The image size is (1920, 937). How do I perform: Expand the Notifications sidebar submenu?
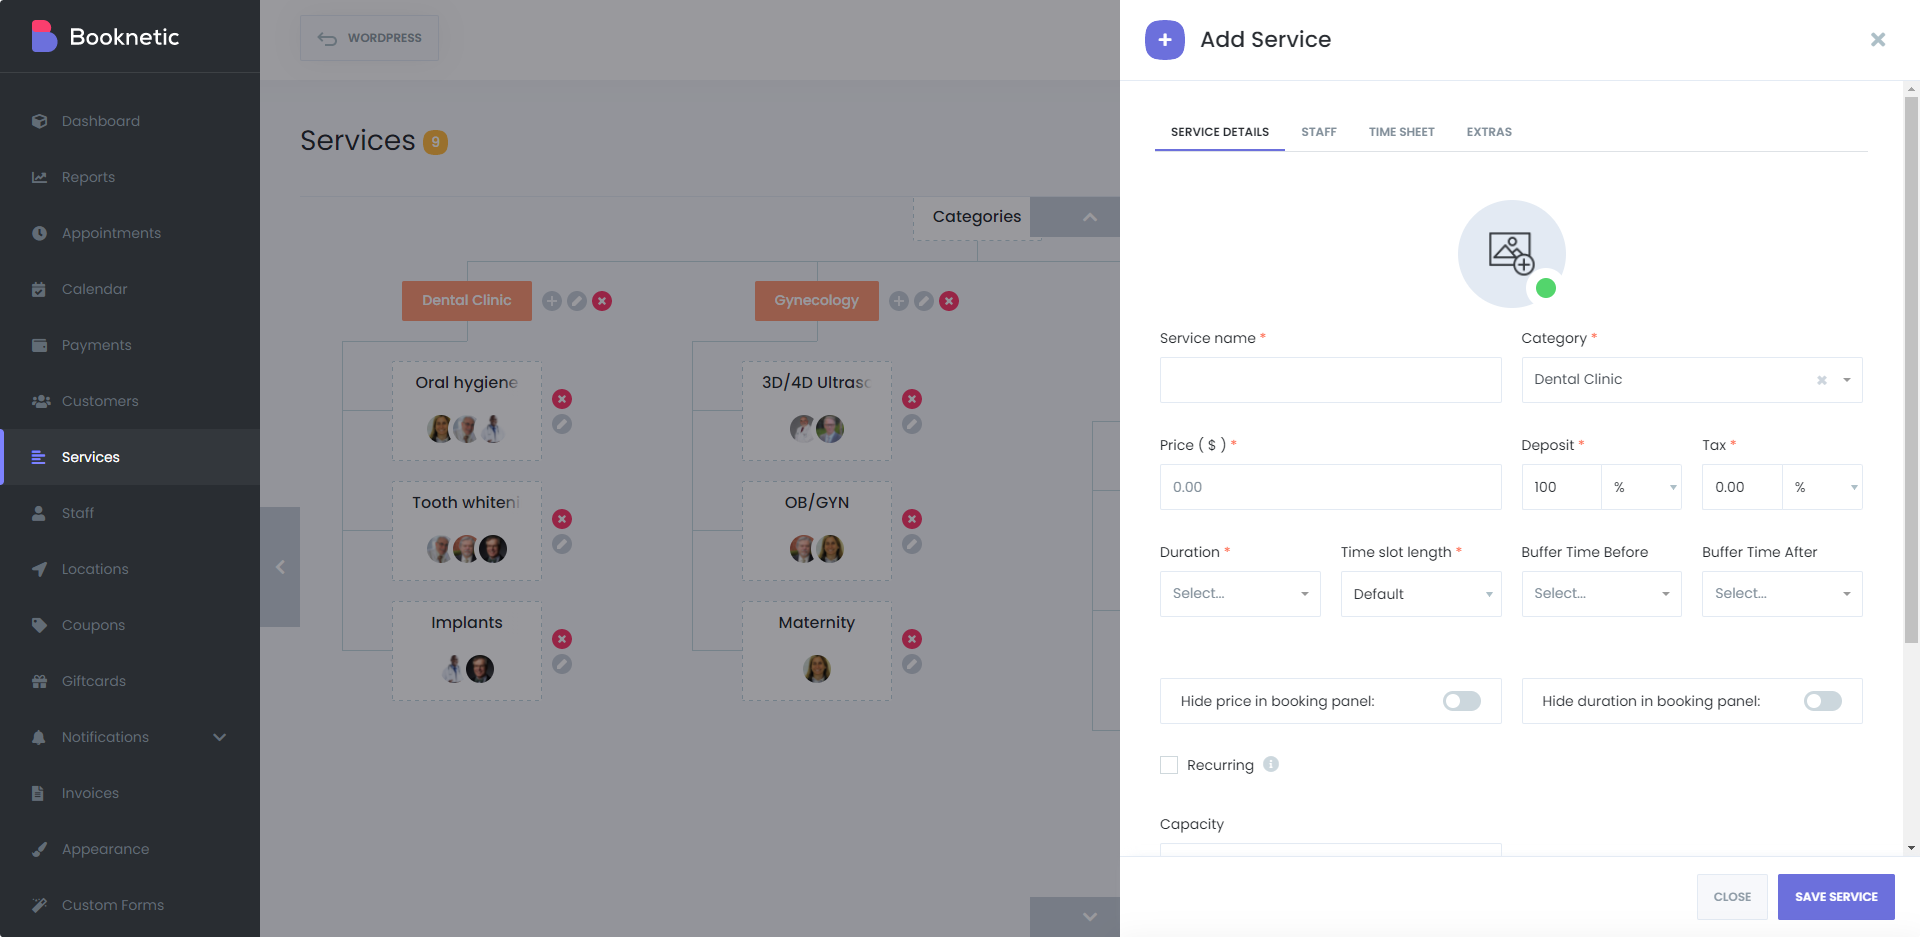point(220,737)
